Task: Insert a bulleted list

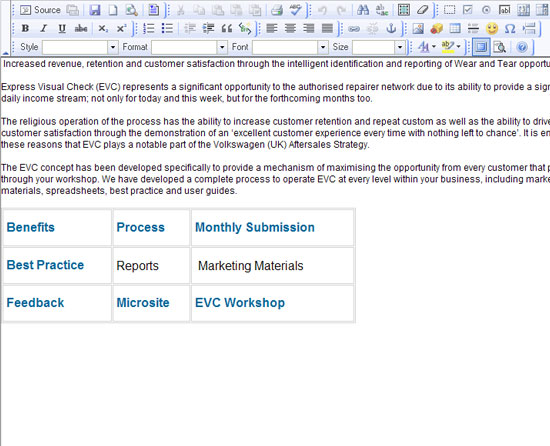Action: tap(167, 28)
